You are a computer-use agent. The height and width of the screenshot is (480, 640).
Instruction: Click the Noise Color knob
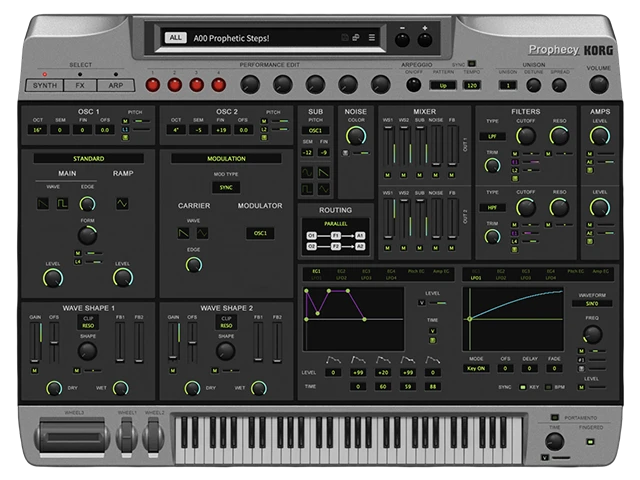pos(356,136)
